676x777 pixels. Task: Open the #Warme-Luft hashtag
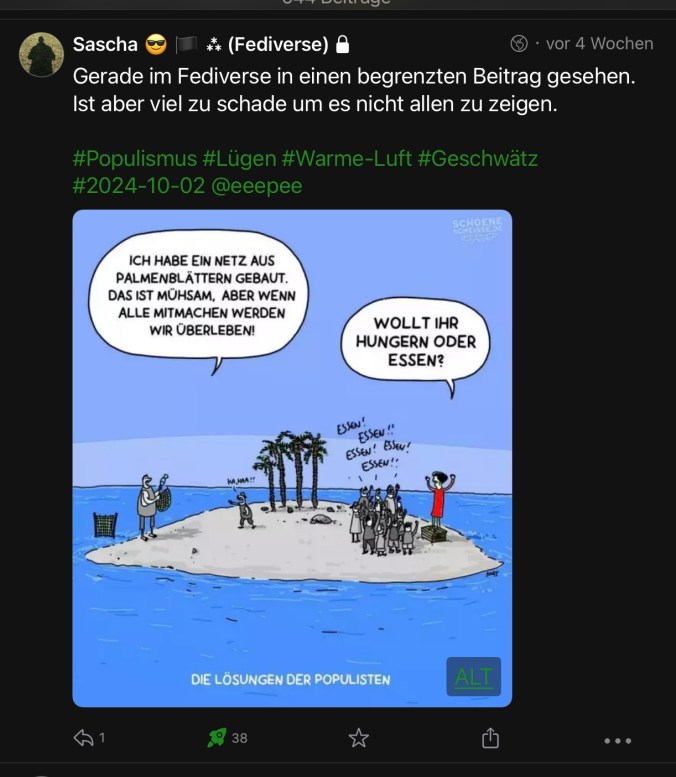click(x=346, y=159)
